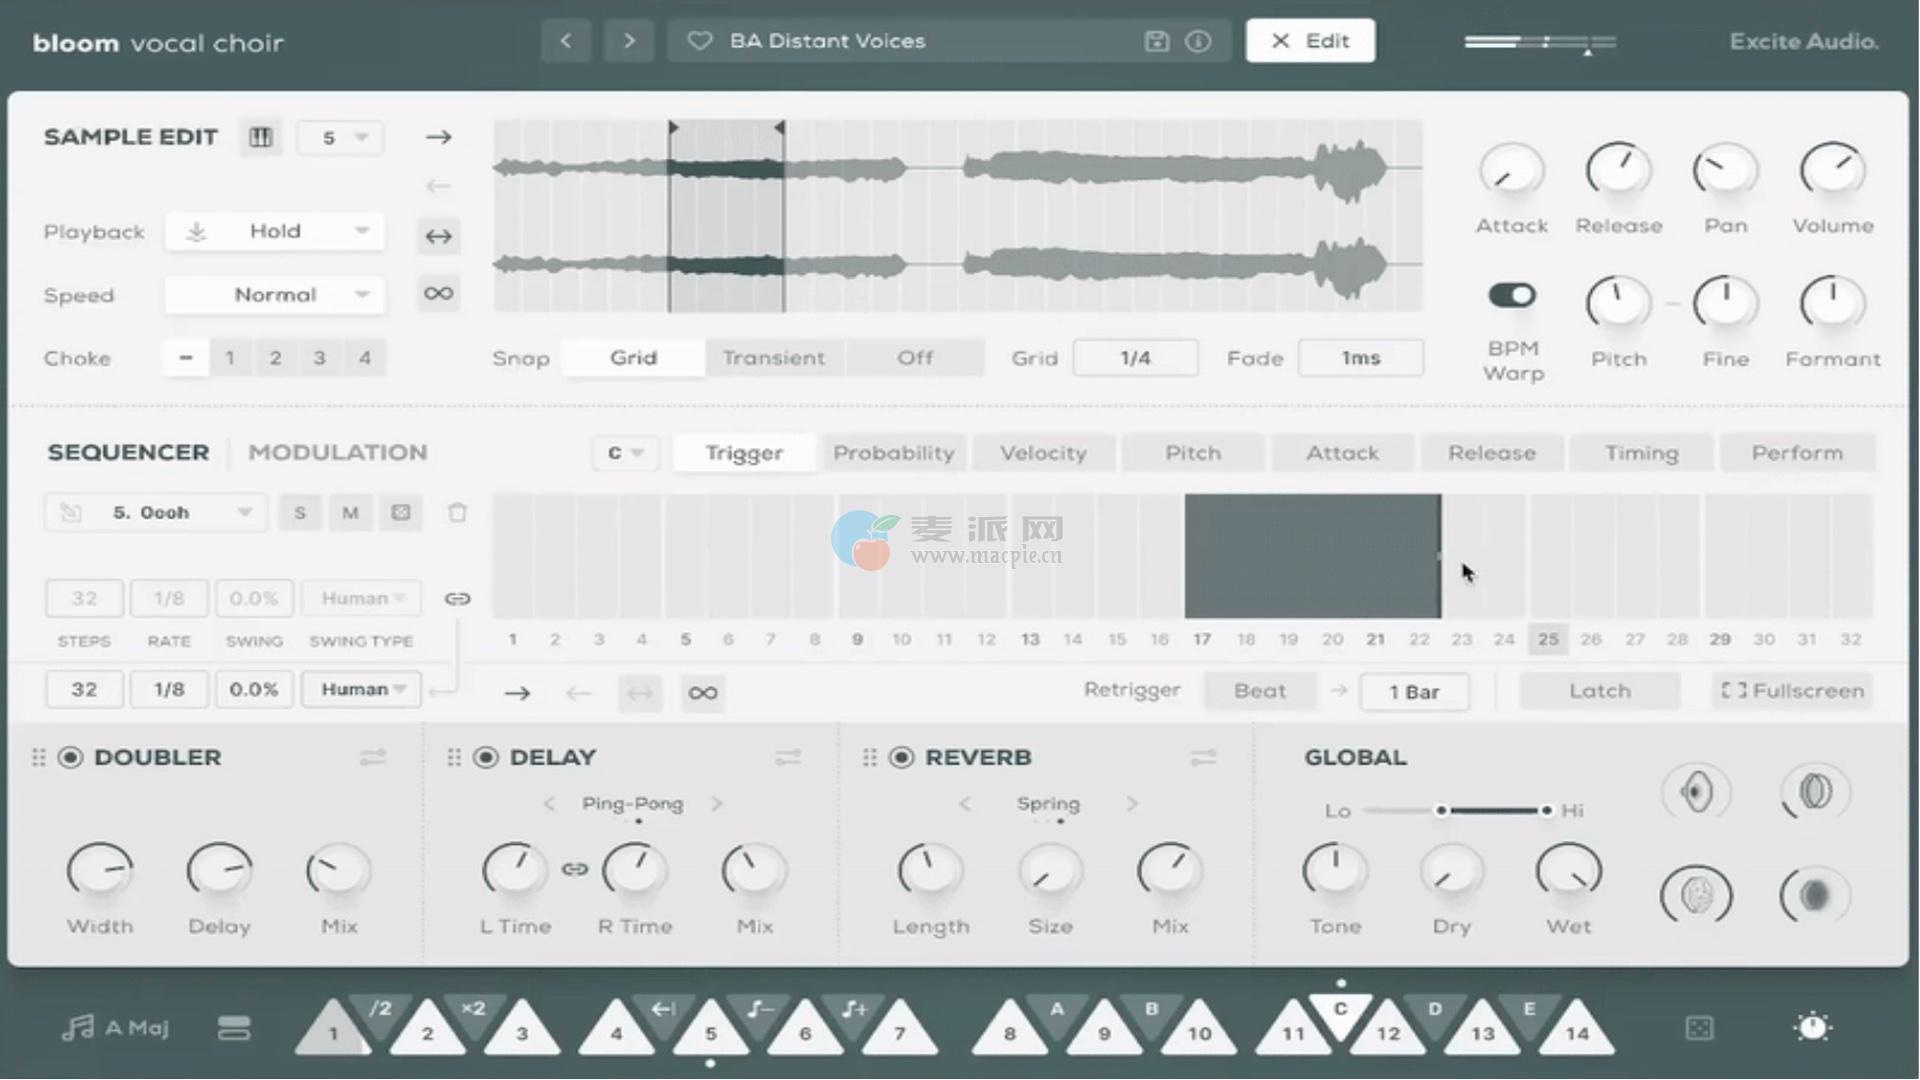
Task: Toggle the Doubler effect power button
Action: pos(70,757)
